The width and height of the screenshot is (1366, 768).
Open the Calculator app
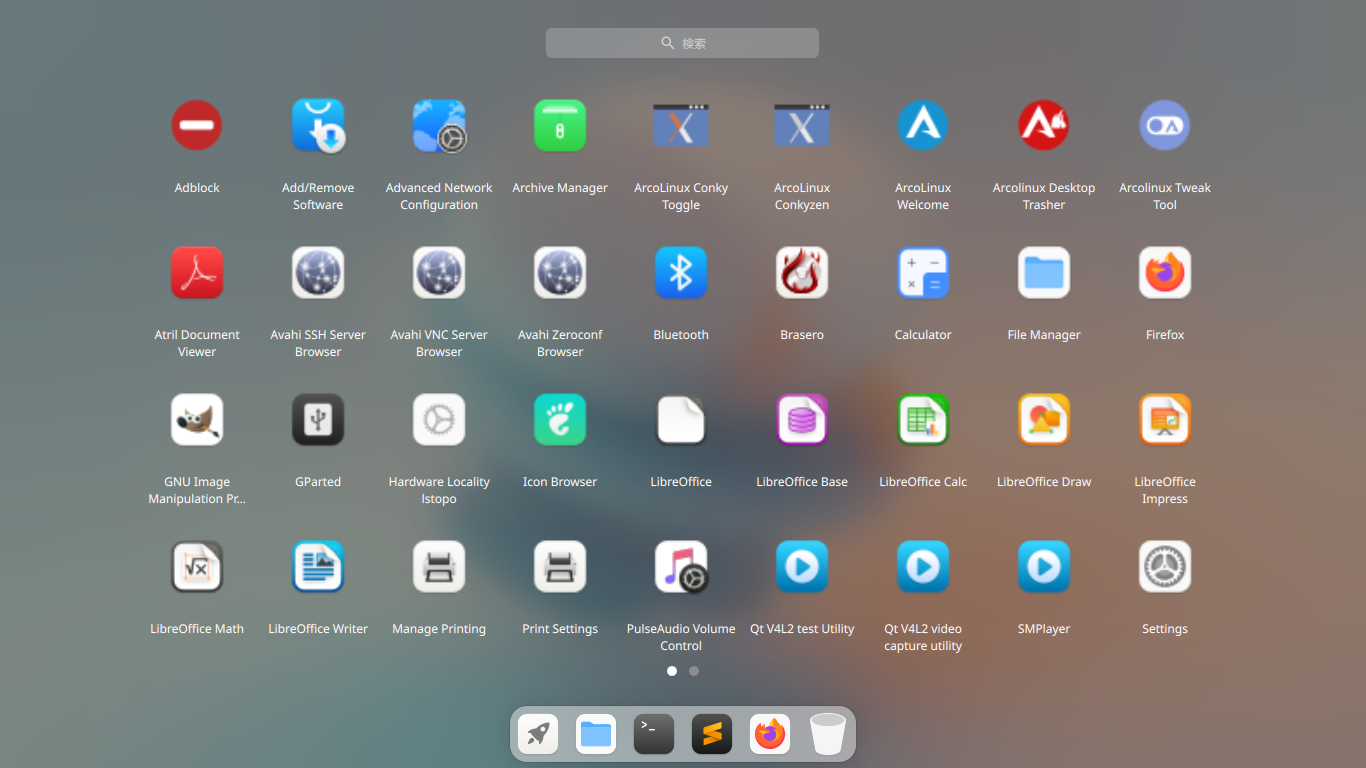point(923,272)
